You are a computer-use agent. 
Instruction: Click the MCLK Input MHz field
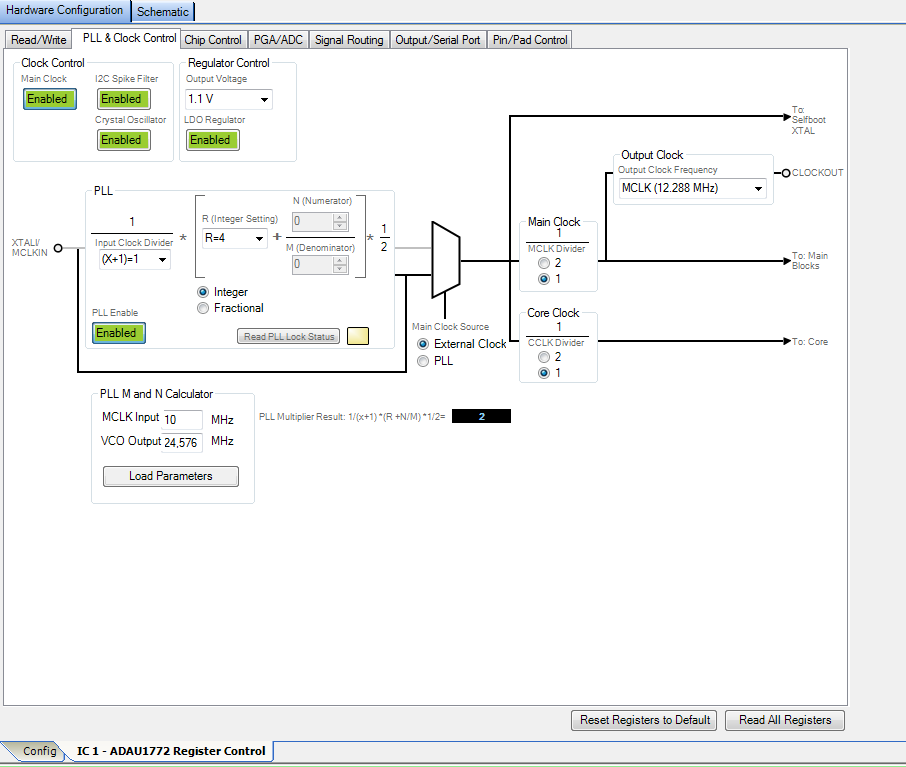pyautogui.click(x=182, y=419)
